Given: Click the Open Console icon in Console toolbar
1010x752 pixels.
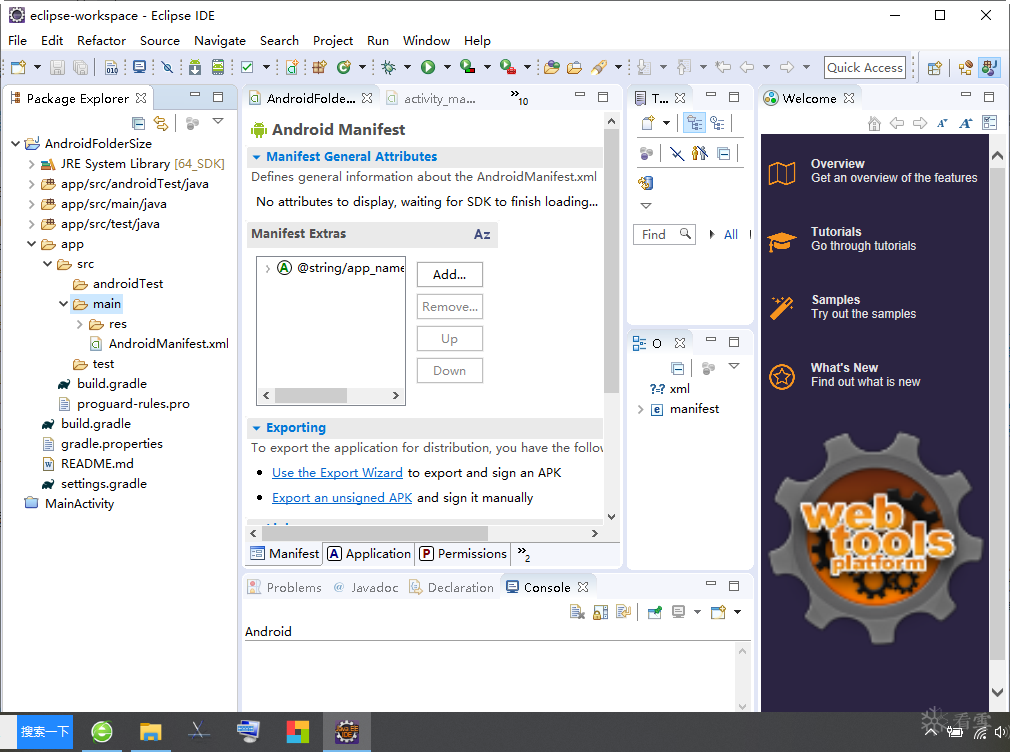Looking at the screenshot, I should pyautogui.click(x=718, y=612).
